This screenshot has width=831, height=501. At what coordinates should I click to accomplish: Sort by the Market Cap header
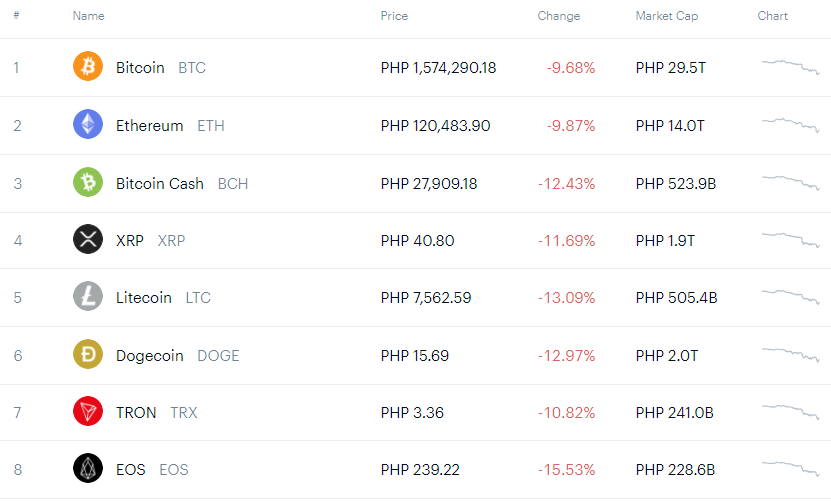click(x=667, y=16)
